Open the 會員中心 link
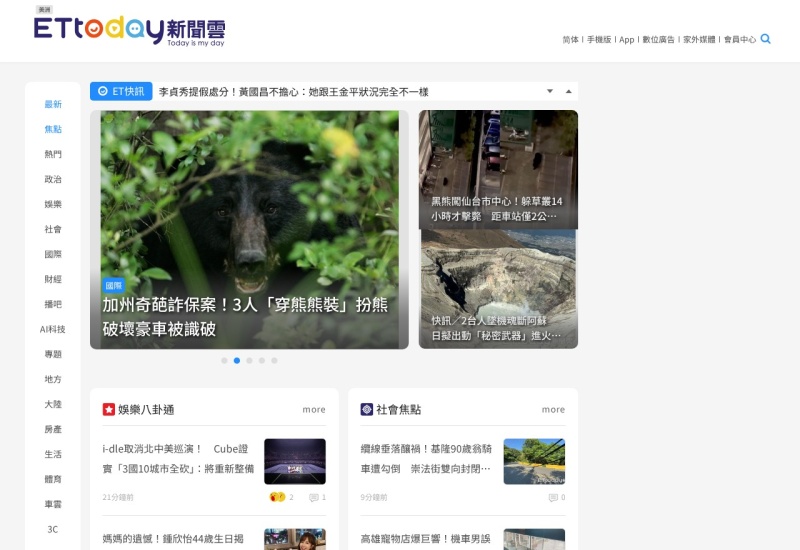800x550 pixels. point(740,39)
